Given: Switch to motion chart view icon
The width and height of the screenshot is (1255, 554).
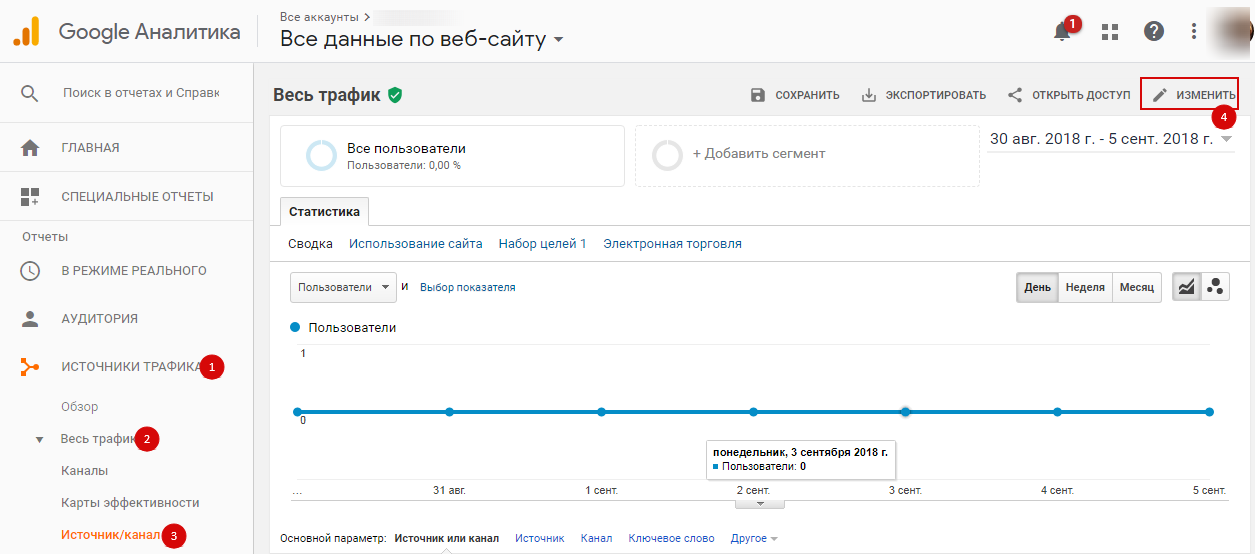Looking at the screenshot, I should (x=1215, y=287).
